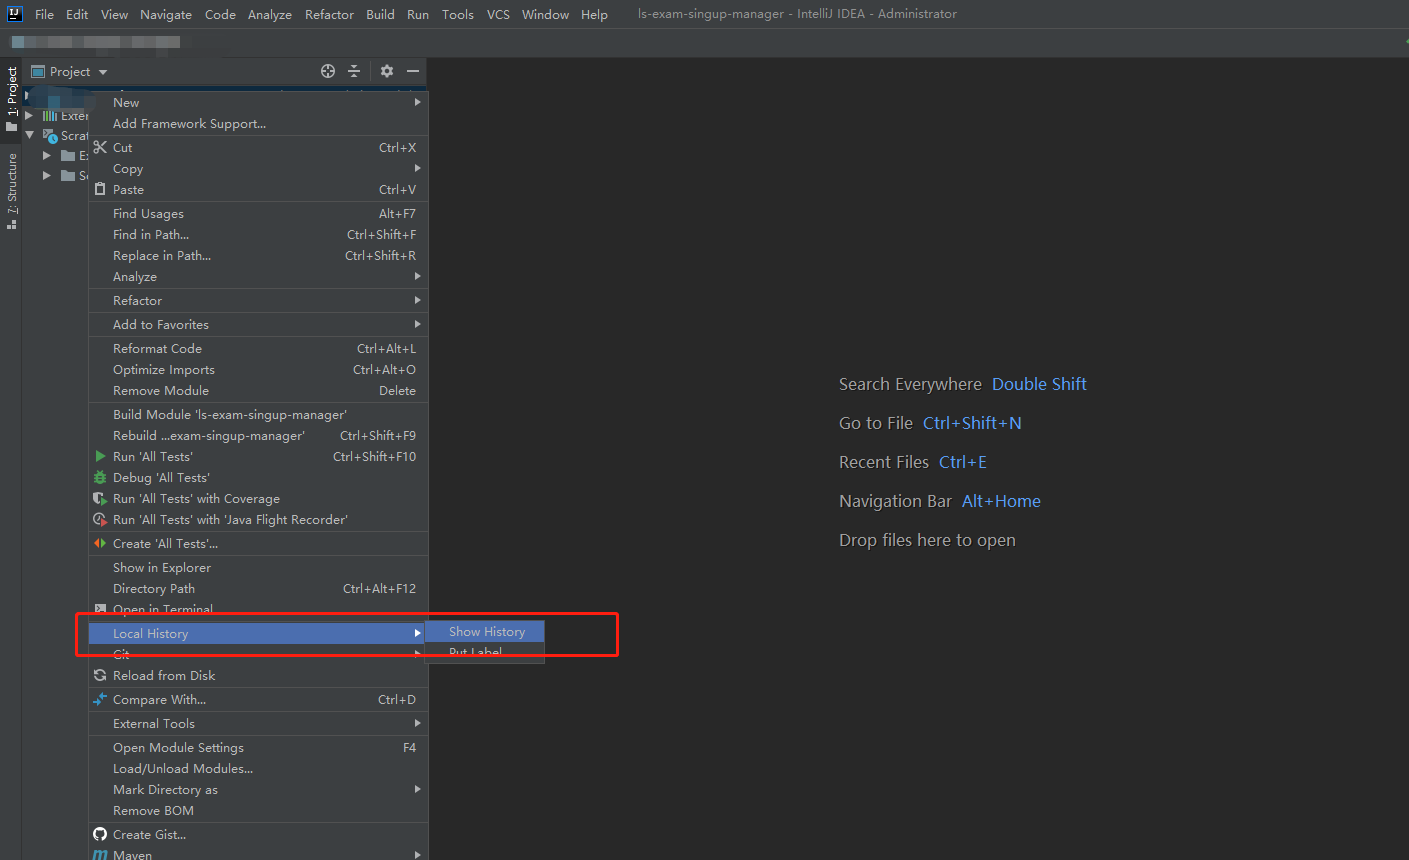
Task: Select the Run 'All Tests' green play icon
Action: (100, 456)
